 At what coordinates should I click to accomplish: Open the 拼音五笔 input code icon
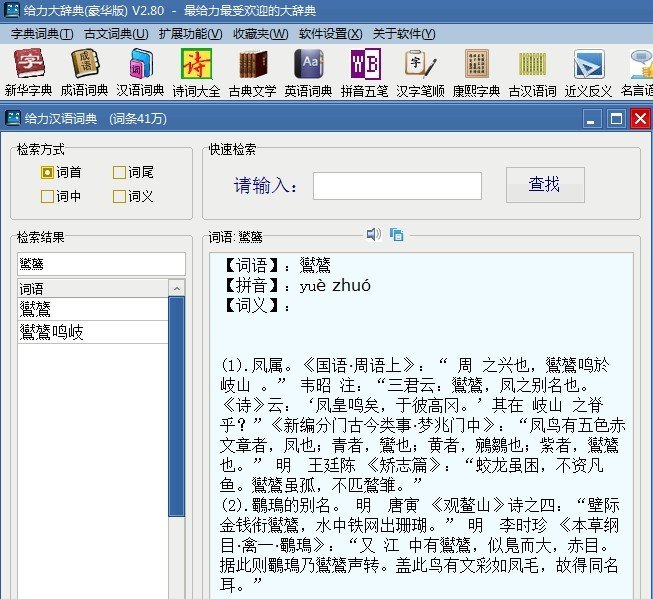pyautogui.click(x=365, y=72)
